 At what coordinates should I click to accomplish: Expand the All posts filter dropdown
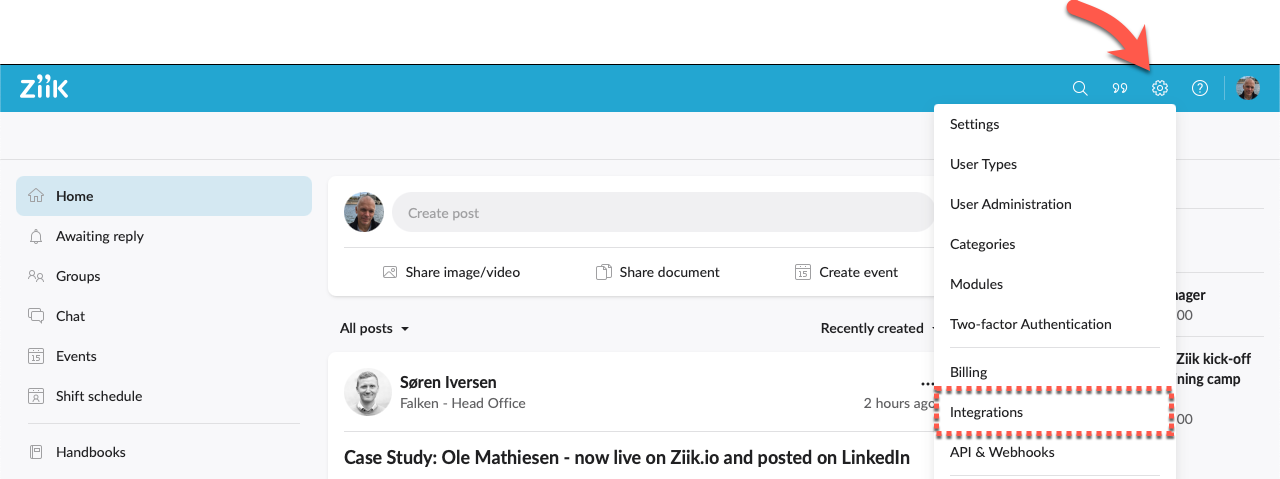coord(375,328)
